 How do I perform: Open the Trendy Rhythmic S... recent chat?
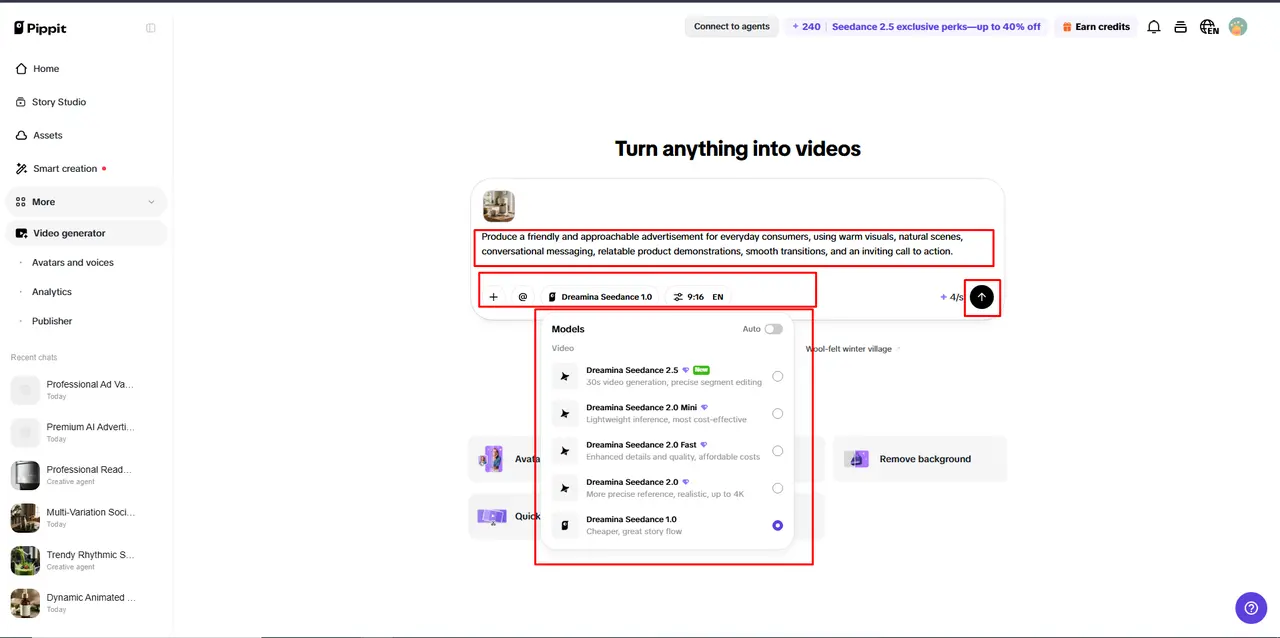point(86,560)
